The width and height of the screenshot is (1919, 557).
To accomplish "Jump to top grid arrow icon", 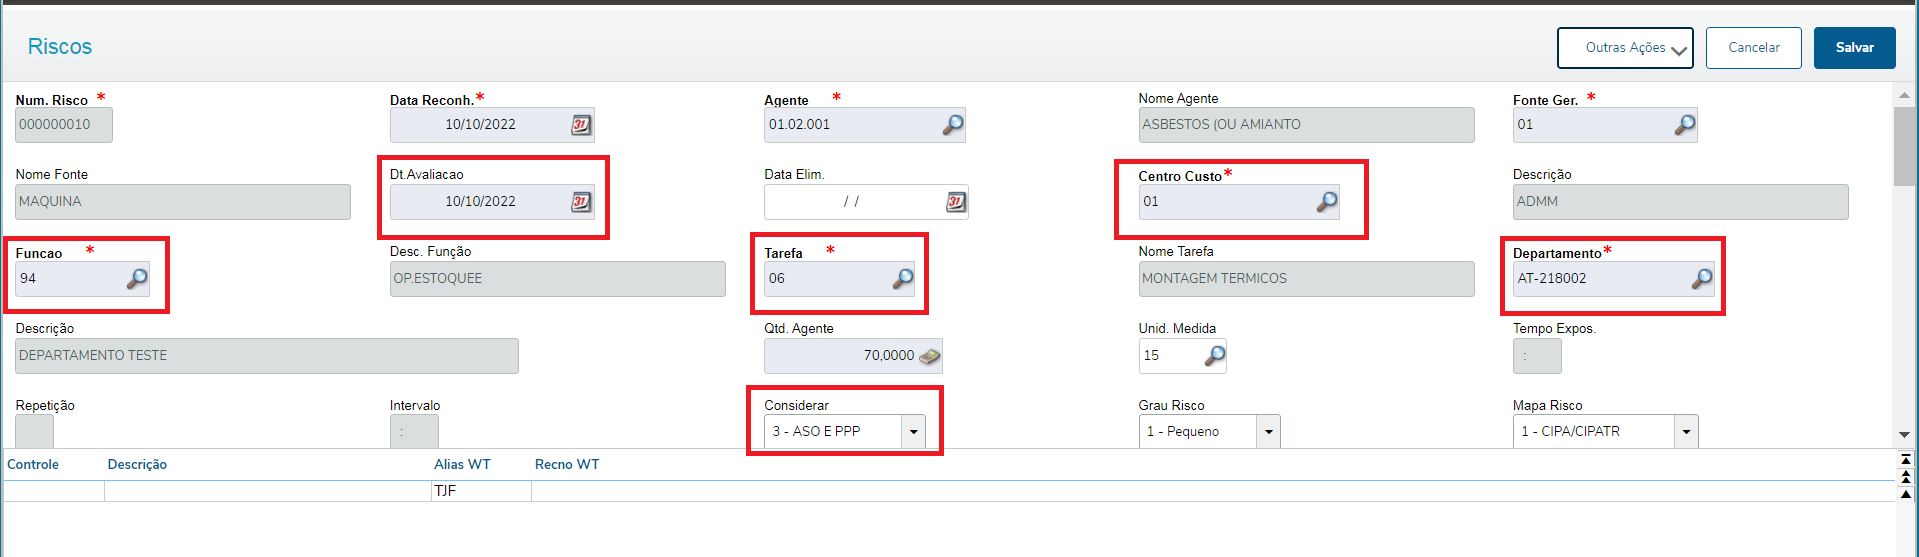I will [1906, 459].
